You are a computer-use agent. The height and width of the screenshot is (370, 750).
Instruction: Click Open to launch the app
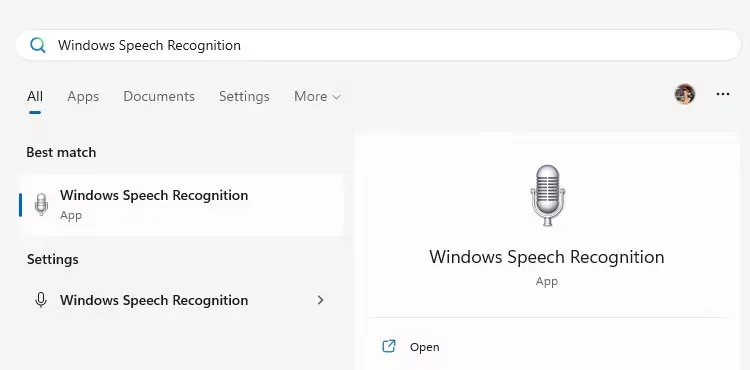tap(424, 347)
